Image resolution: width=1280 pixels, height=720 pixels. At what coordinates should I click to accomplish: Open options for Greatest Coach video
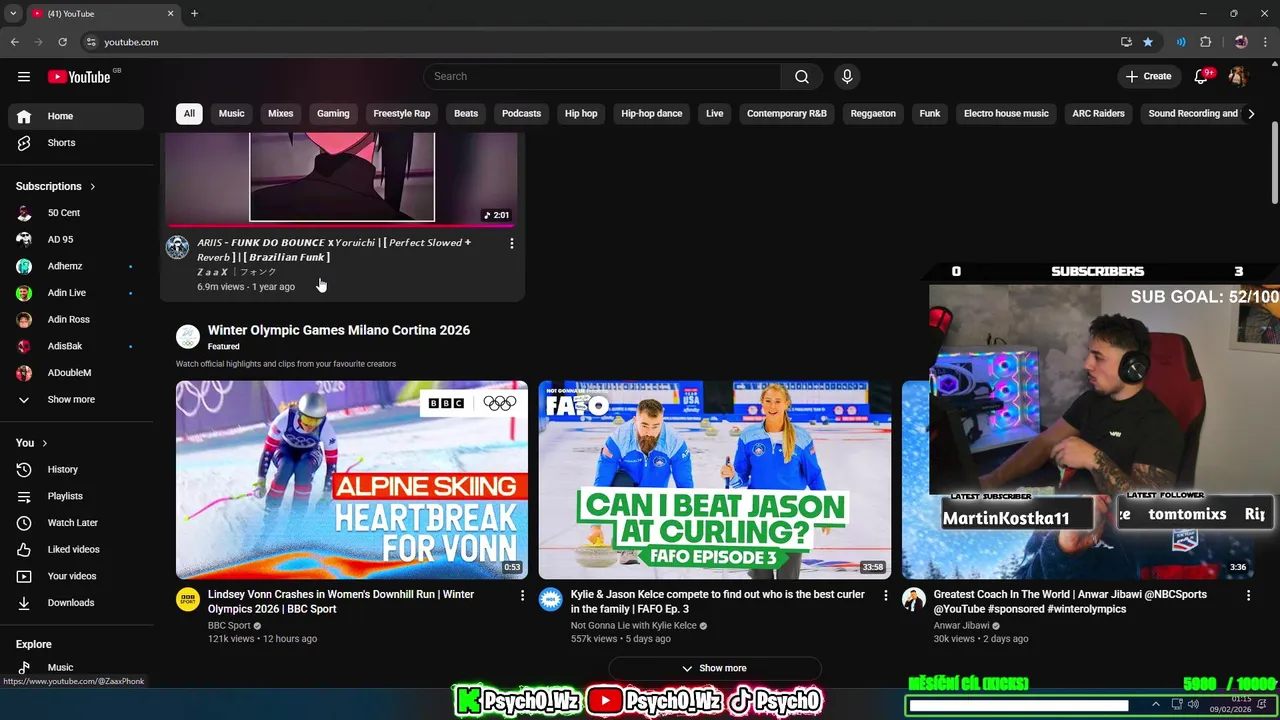click(1248, 595)
